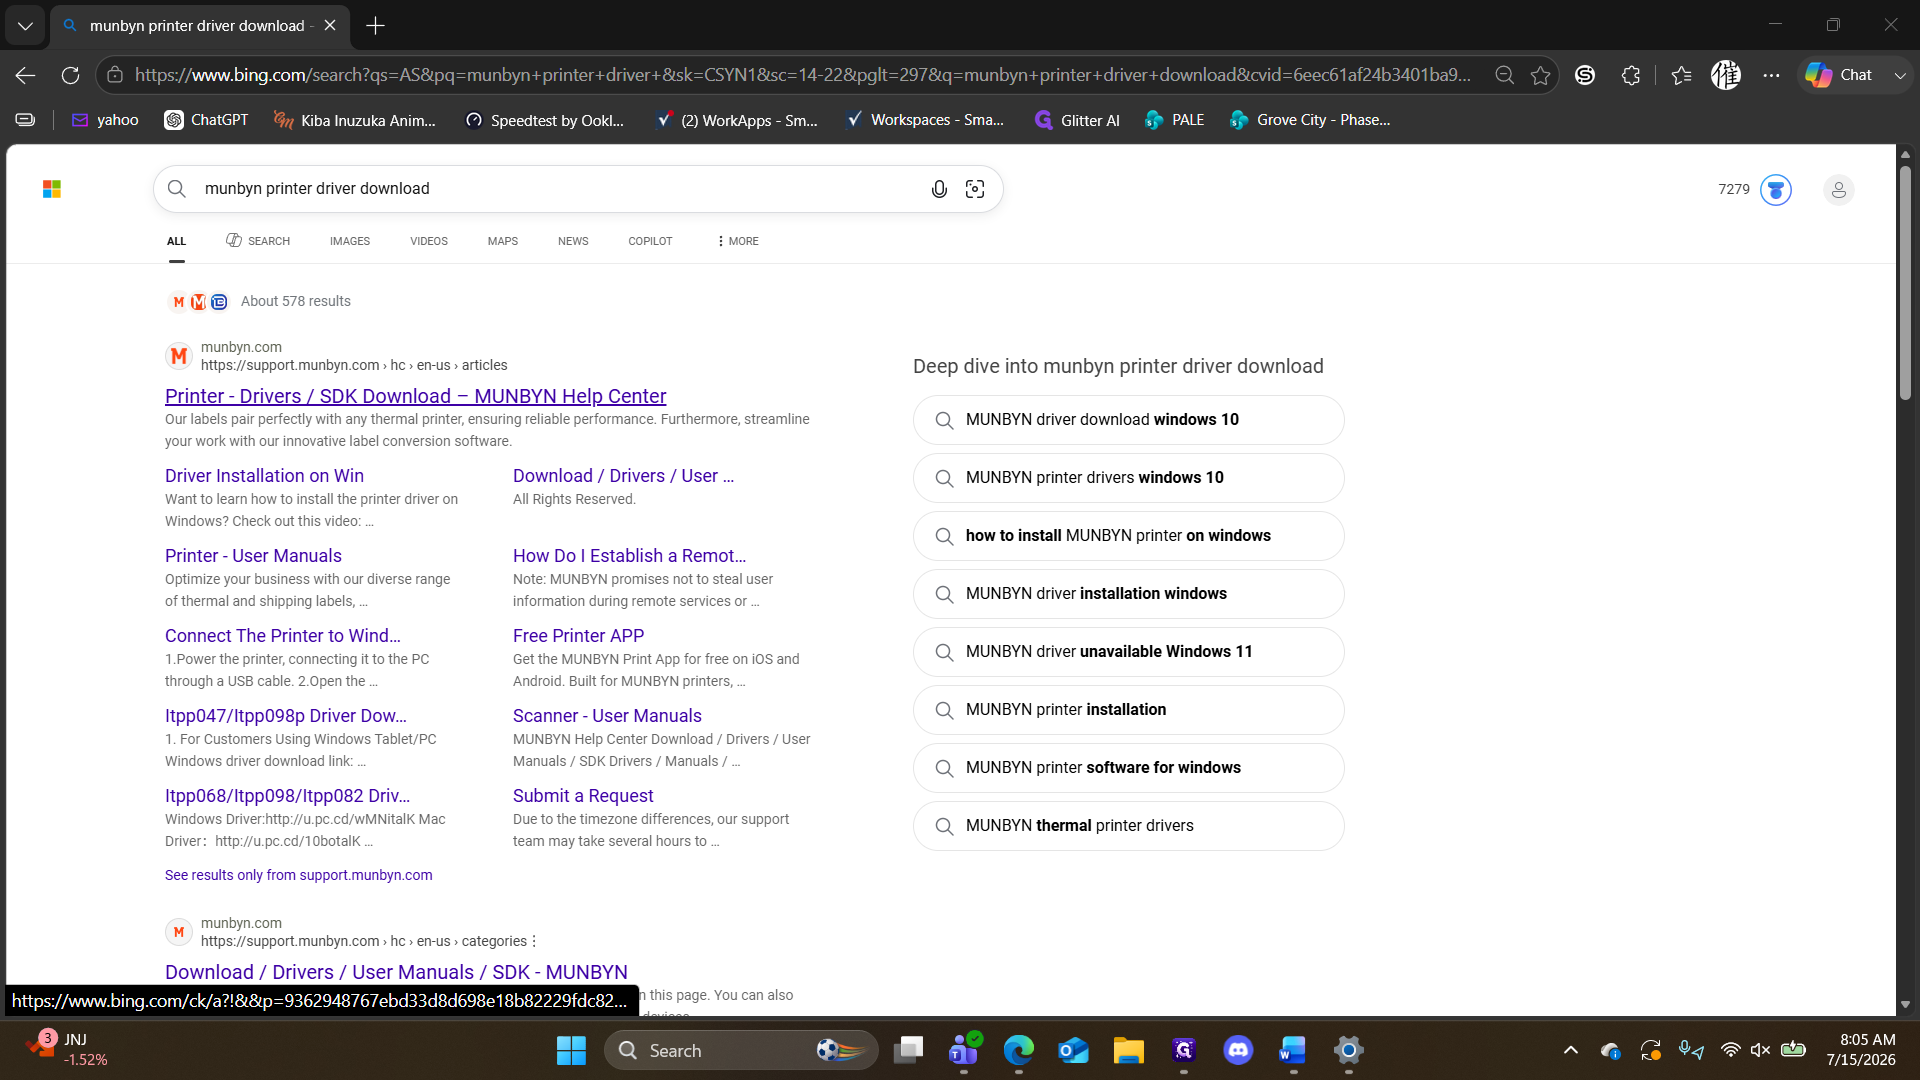
Task: Open the browser profile avatar
Action: click(1726, 75)
